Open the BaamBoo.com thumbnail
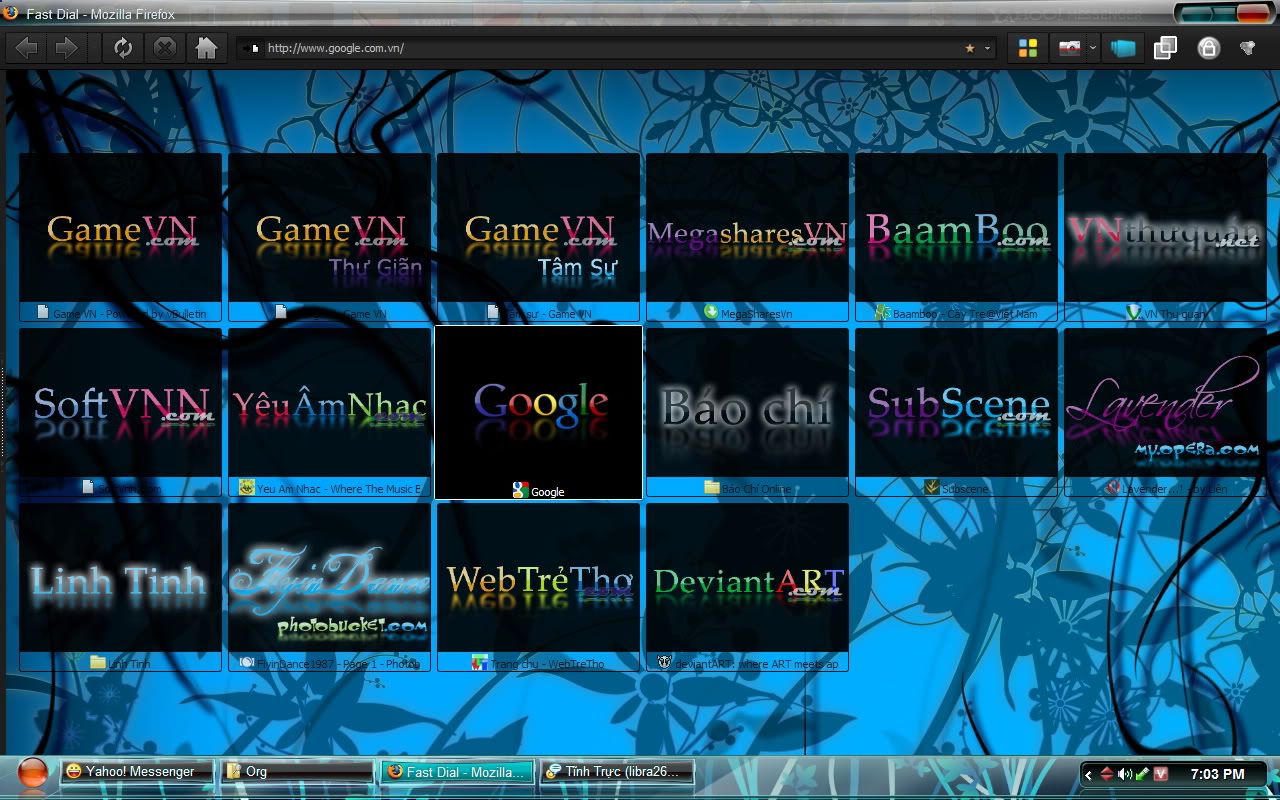Screen dimensions: 1280x800 [956, 228]
